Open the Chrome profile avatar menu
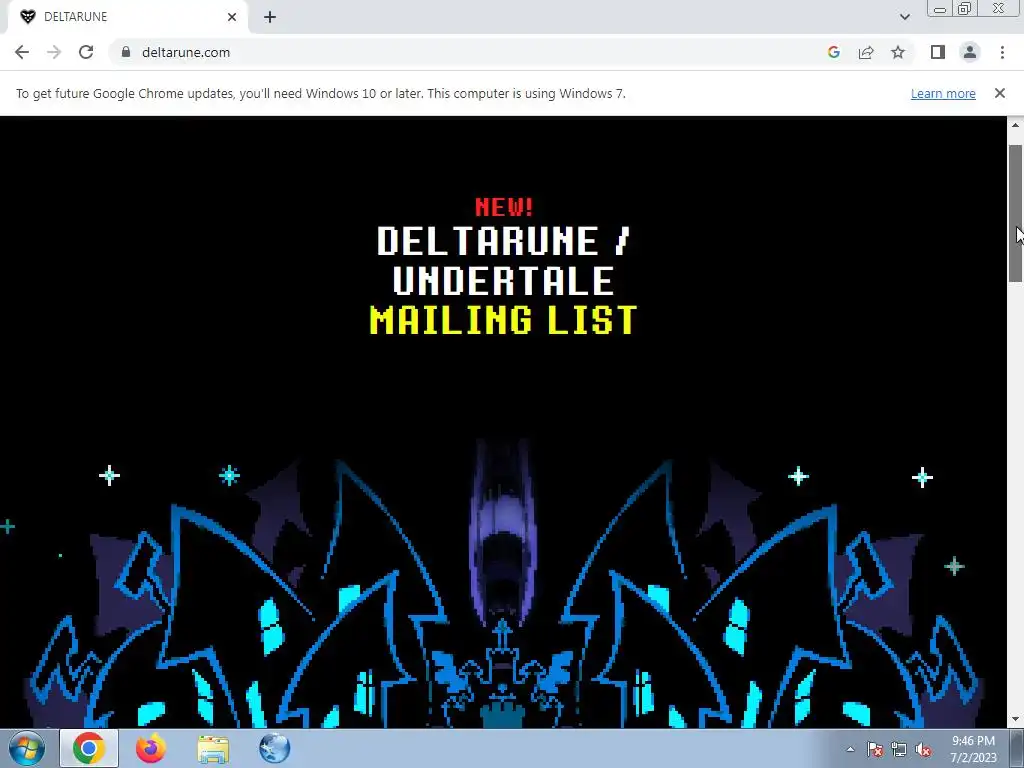 click(x=970, y=52)
